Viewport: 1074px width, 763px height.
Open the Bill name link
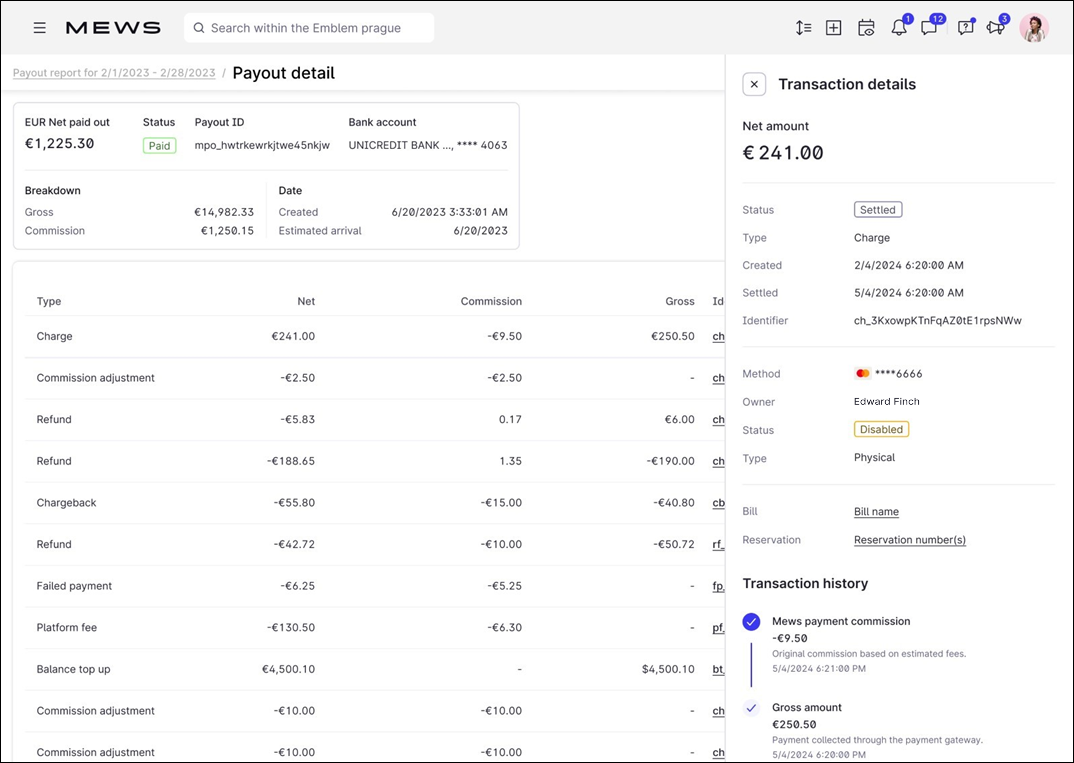point(876,512)
